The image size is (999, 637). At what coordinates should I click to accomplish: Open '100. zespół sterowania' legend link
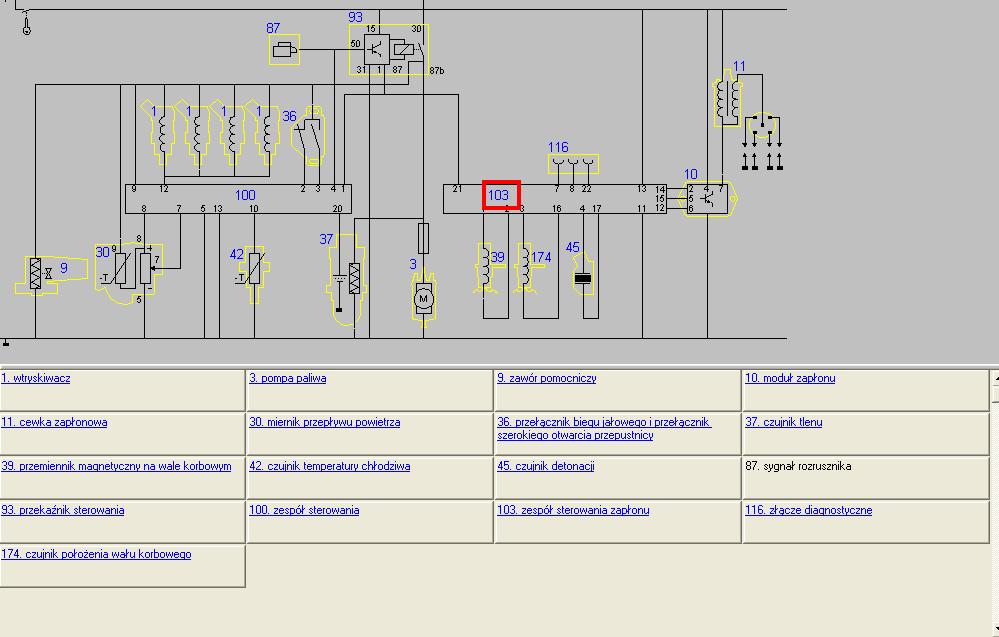[304, 510]
